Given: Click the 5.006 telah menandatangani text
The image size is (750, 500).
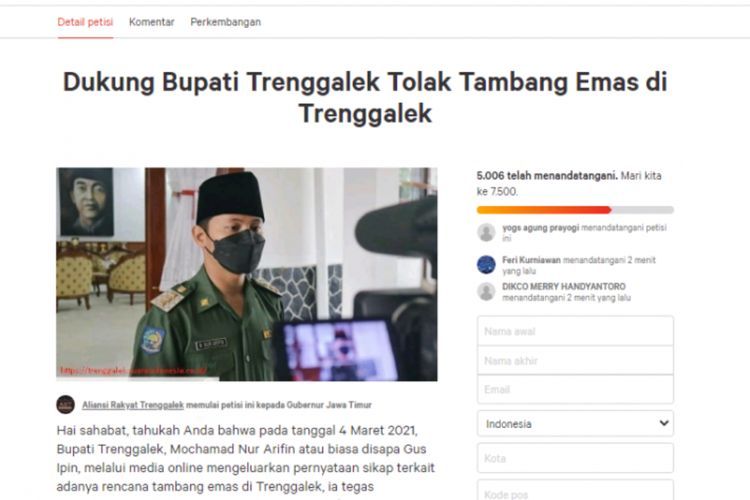Looking at the screenshot, I should (547, 176).
